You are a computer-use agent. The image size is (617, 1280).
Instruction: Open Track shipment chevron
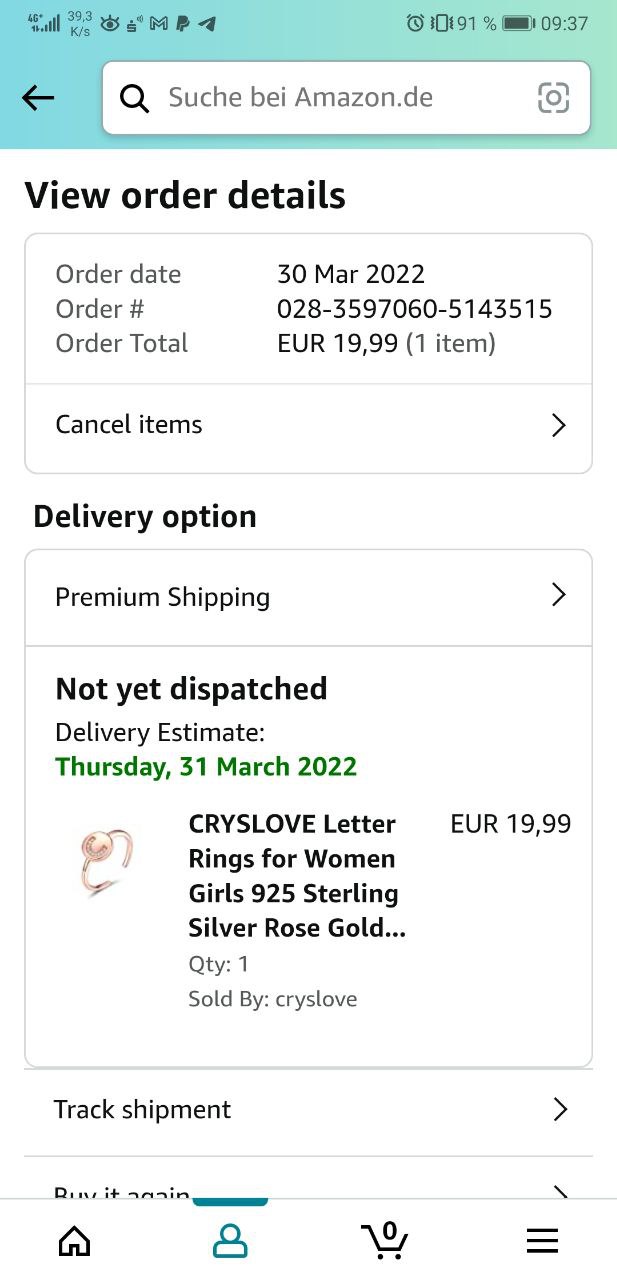tap(560, 1109)
